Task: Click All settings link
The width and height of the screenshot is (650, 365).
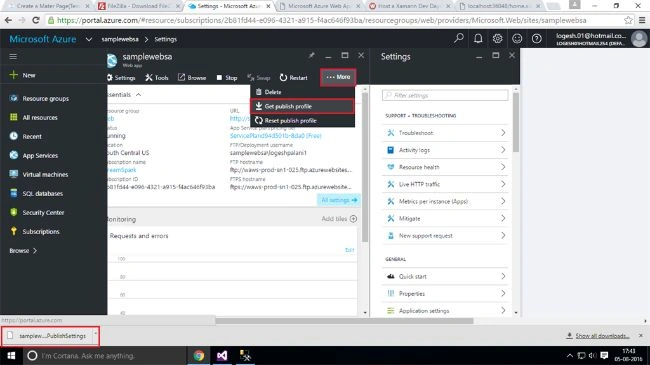Action: click(x=339, y=200)
